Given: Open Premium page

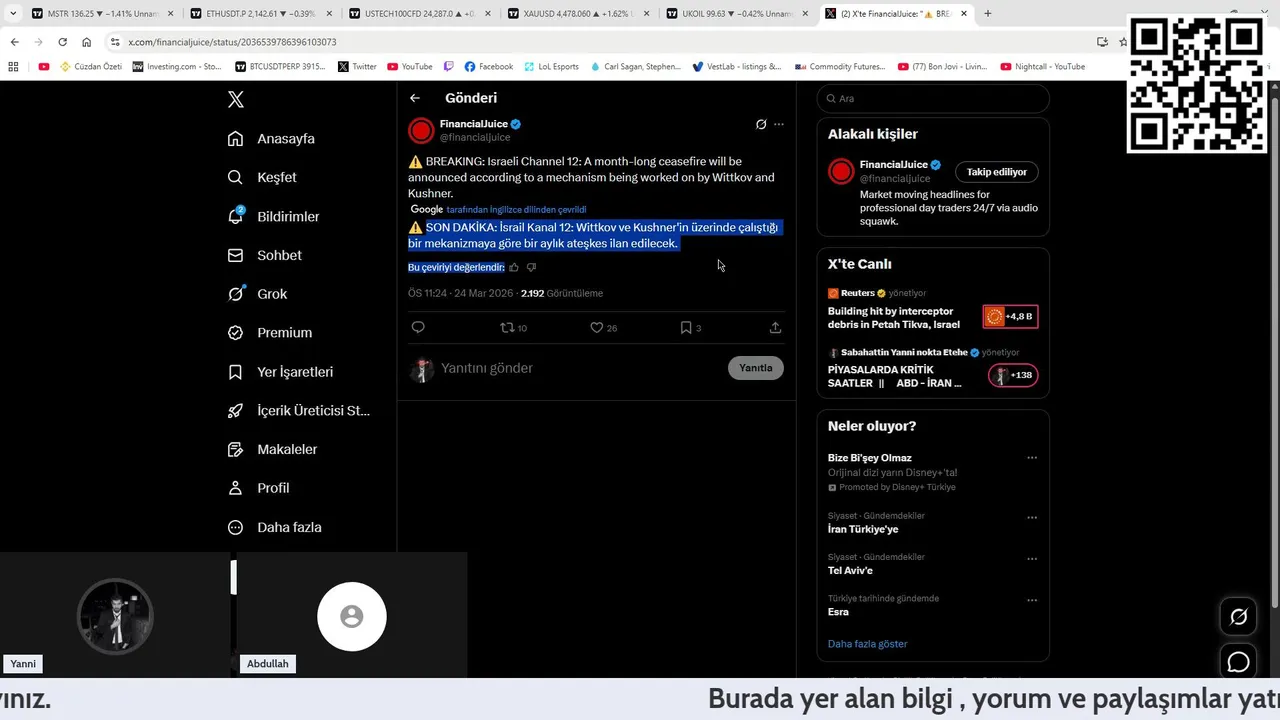Looking at the screenshot, I should click(269, 332).
